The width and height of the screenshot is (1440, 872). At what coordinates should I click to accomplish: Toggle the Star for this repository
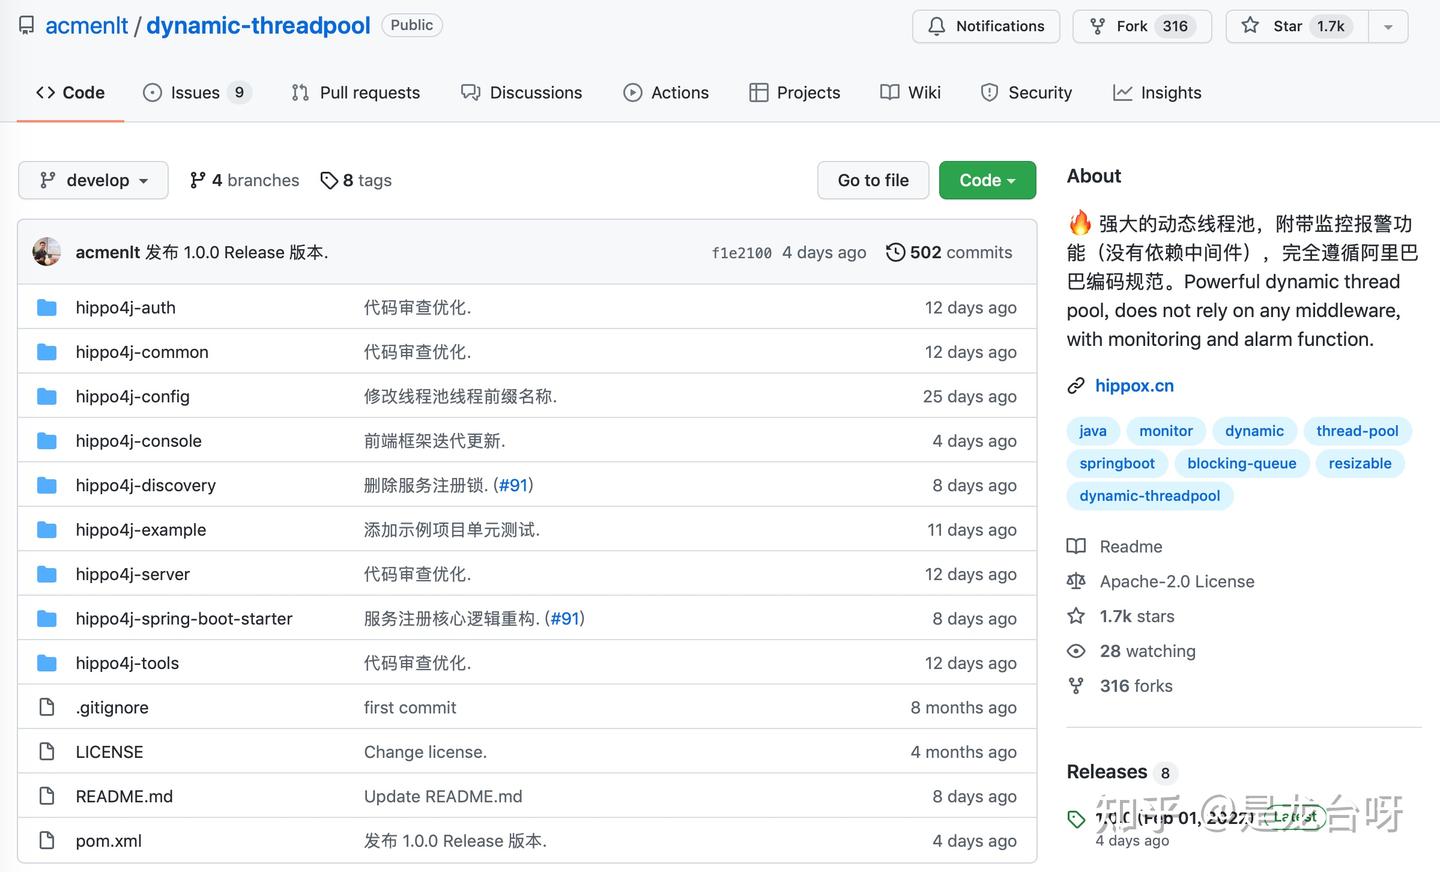click(x=1295, y=26)
